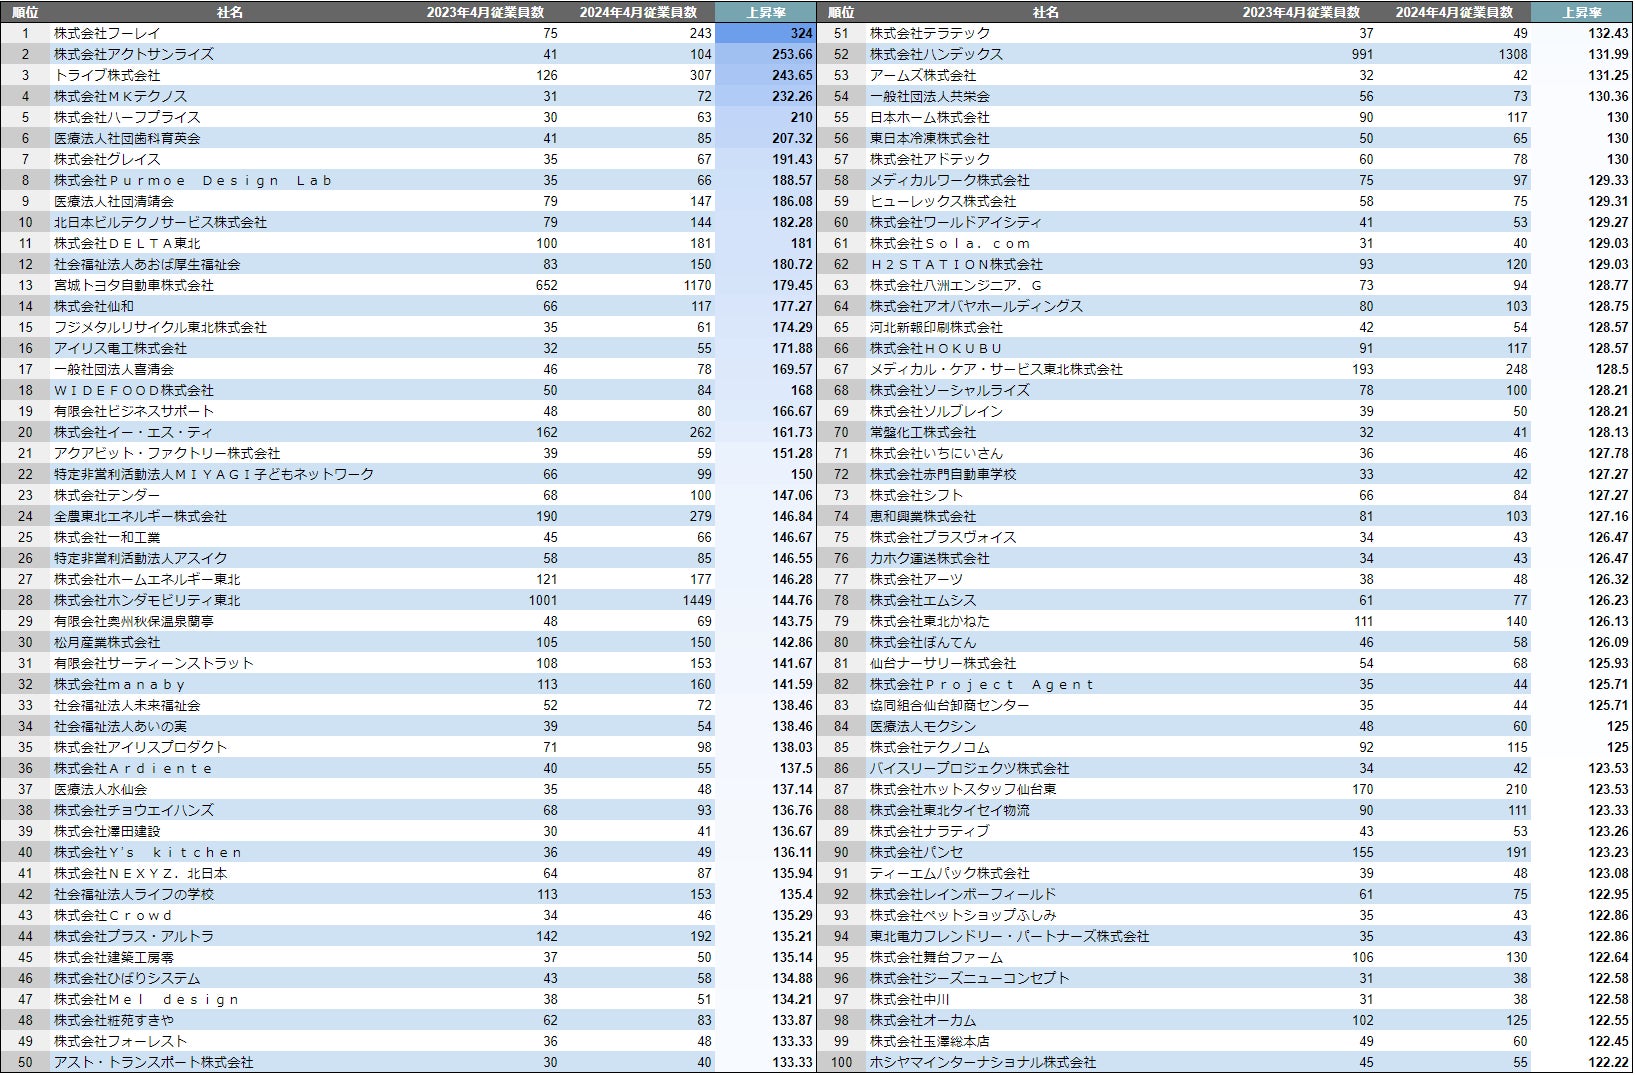This screenshot has height=1075, width=1635.
Task: Highlight 株式会社アオバヤホールディングス
Action: [976, 306]
